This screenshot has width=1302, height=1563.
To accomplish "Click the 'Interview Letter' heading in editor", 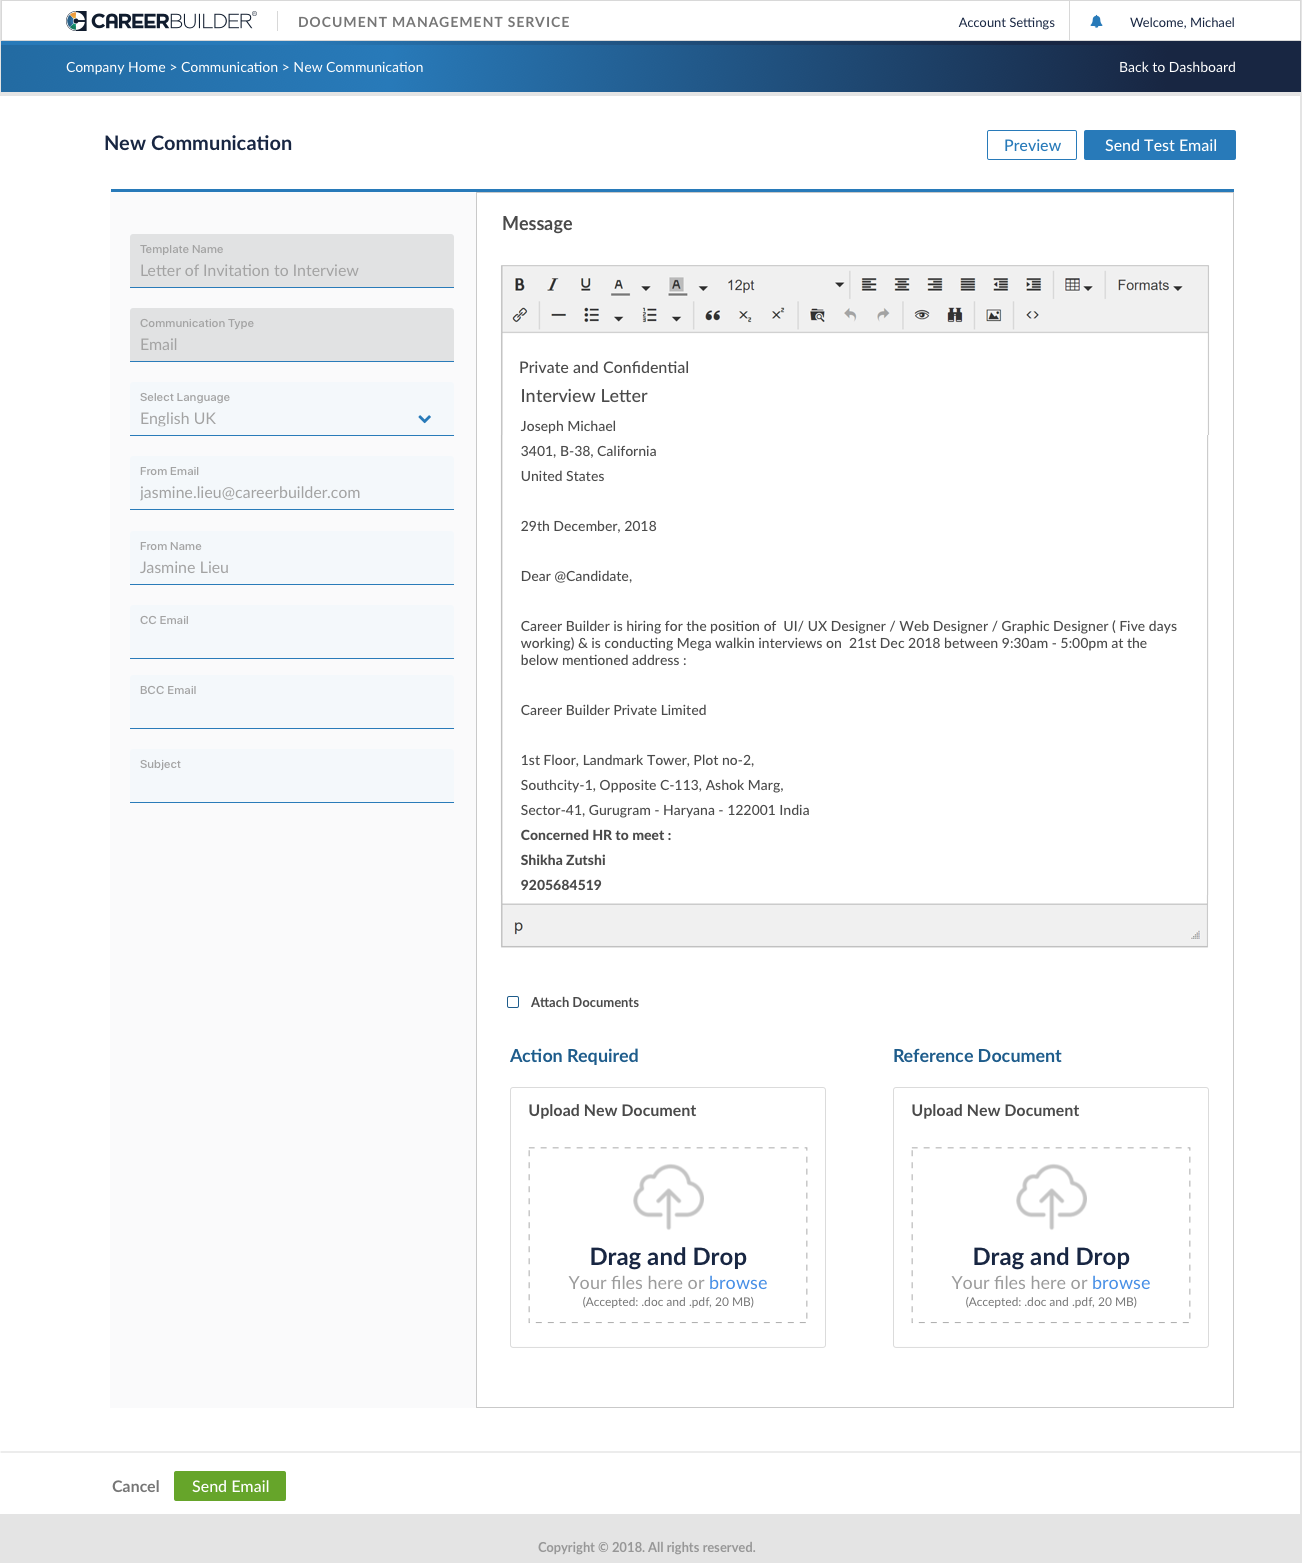I will 584,396.
